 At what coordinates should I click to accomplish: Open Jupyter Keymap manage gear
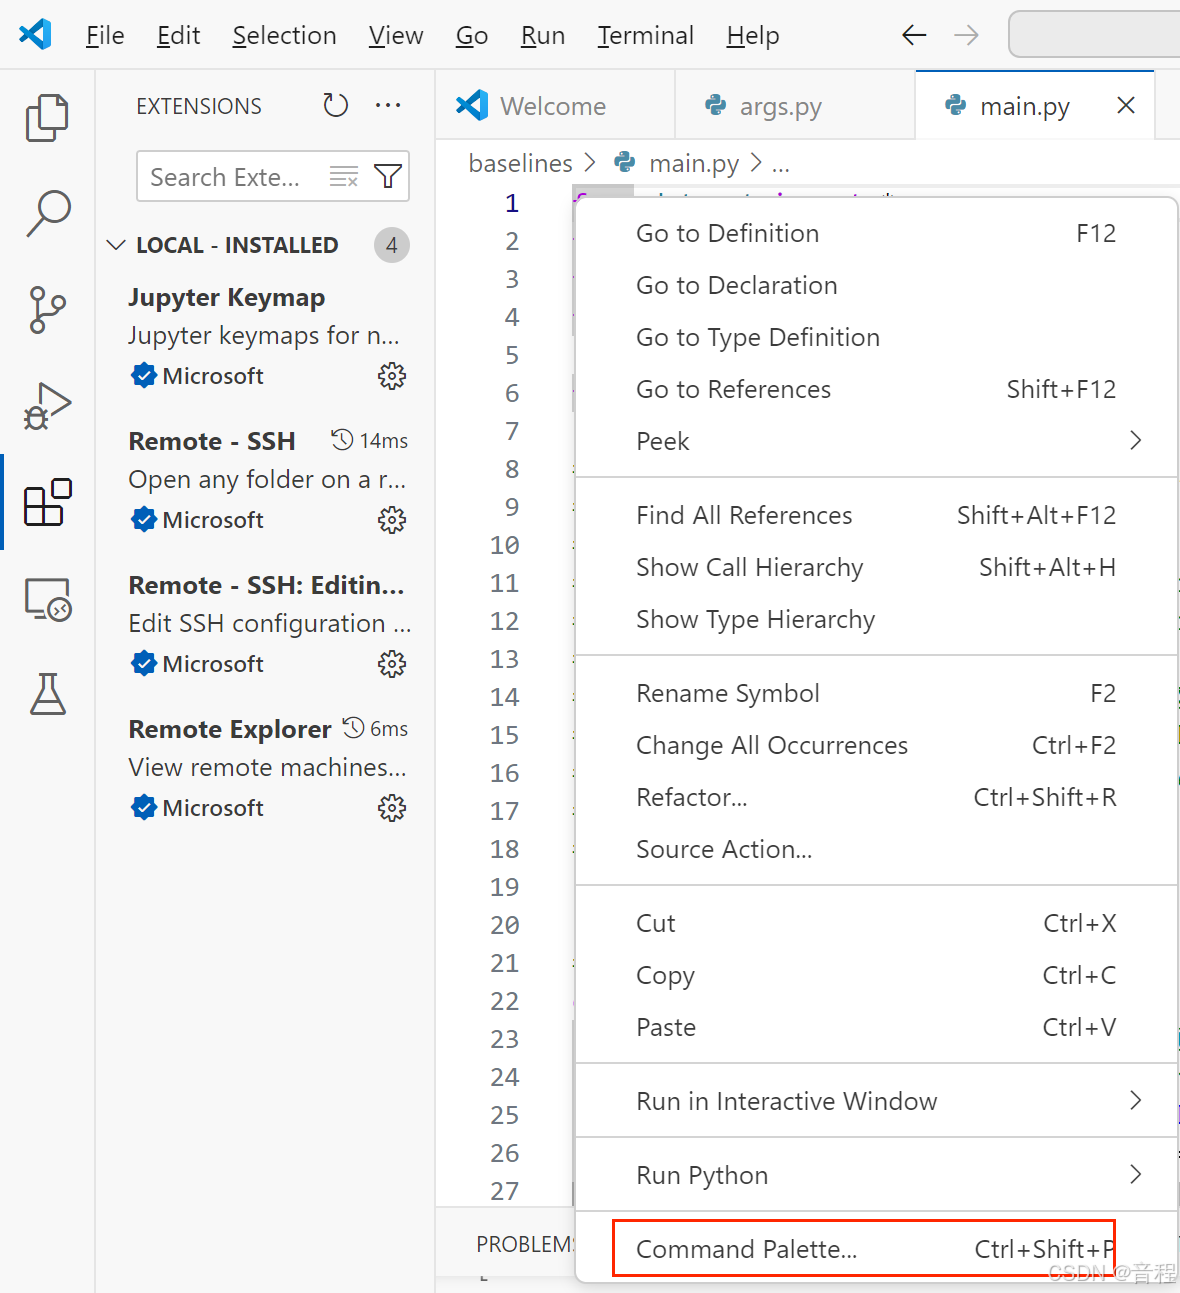[391, 376]
